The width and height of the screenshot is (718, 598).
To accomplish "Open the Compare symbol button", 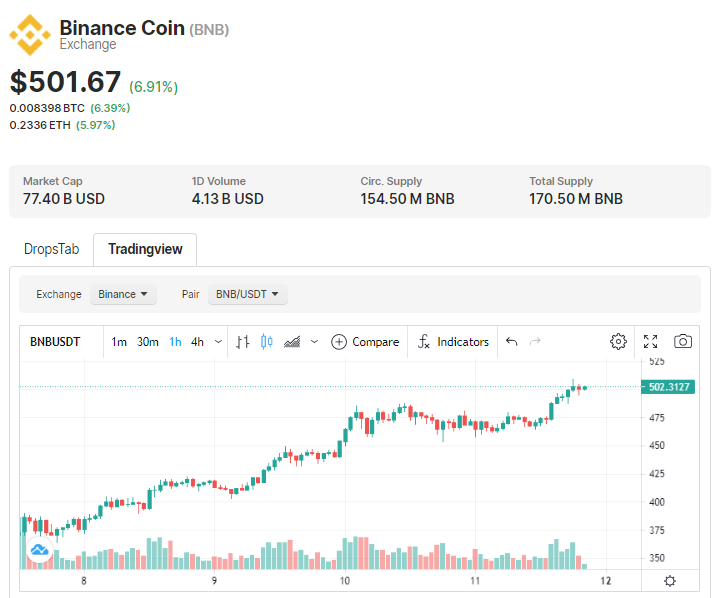I will click(365, 342).
